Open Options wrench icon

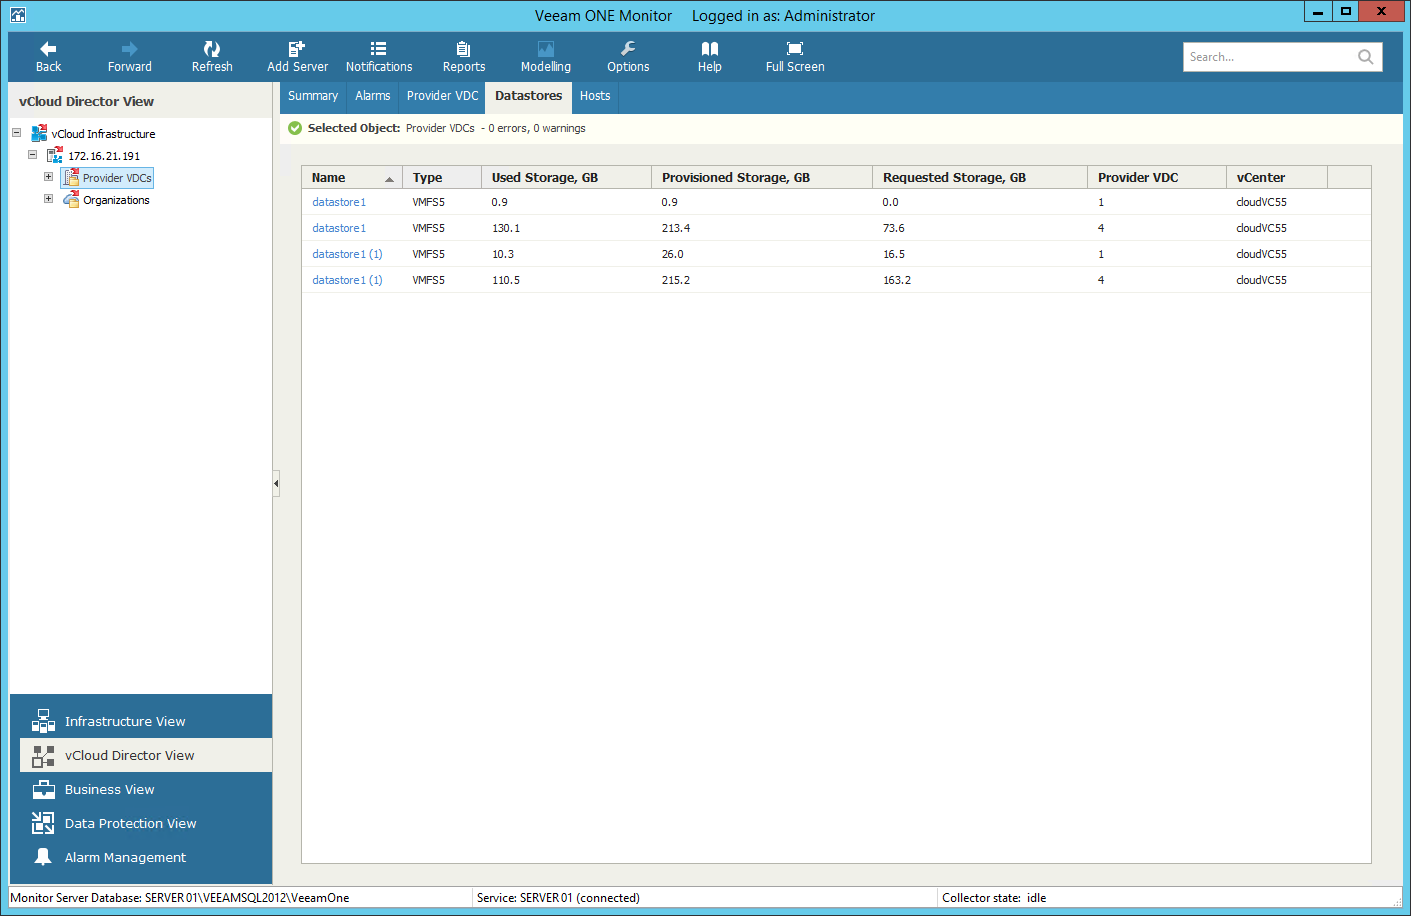click(628, 48)
